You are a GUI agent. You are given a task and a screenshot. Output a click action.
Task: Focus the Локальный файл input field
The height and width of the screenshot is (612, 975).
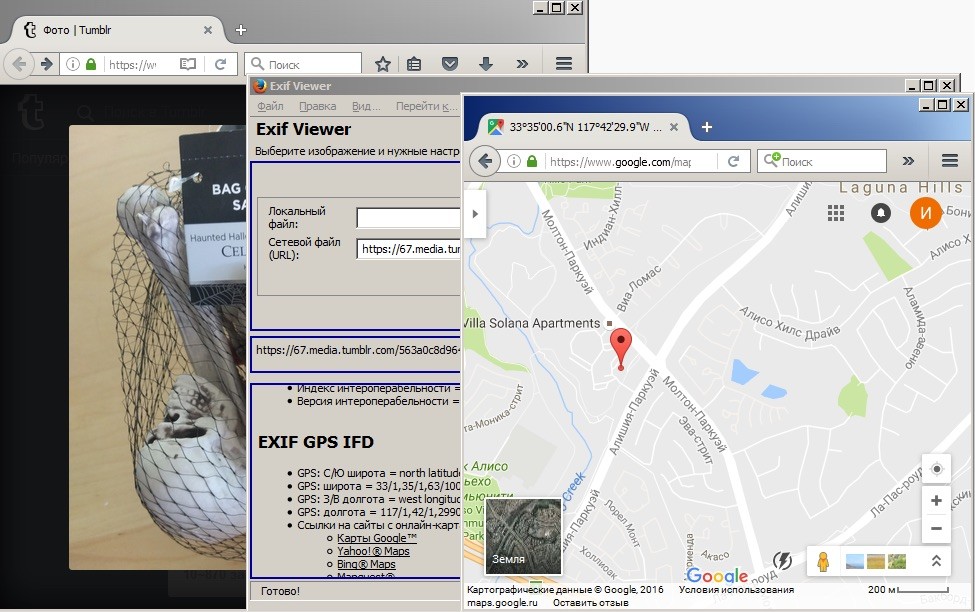408,218
